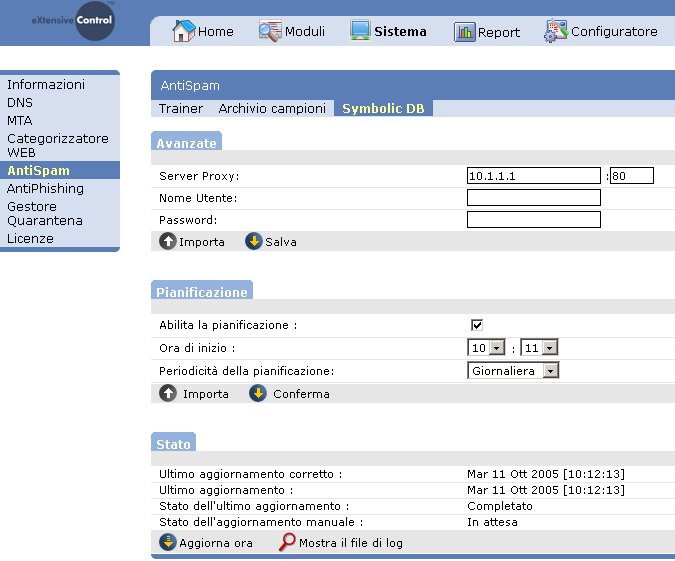Image resolution: width=675 pixels, height=561 pixels.
Task: Switch to the Archivio campioni tab
Action: 272,108
